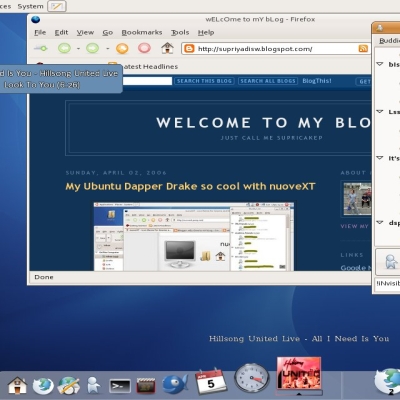
Task: Collapse the 'dsp' buddy group
Action: point(380,222)
